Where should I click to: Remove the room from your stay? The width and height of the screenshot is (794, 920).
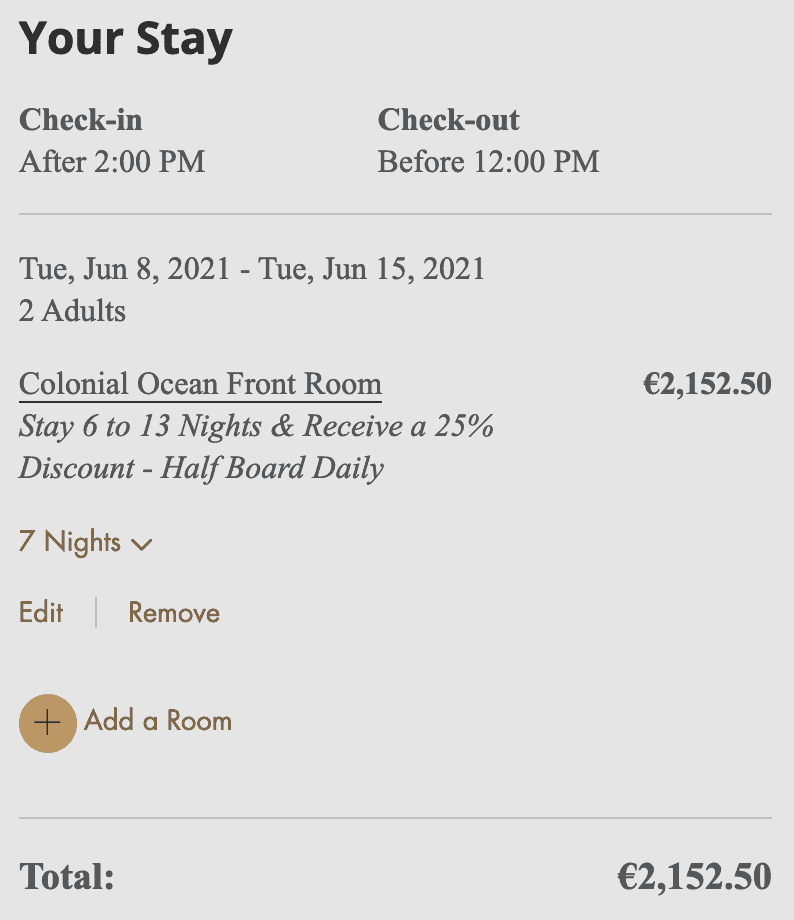pos(174,612)
